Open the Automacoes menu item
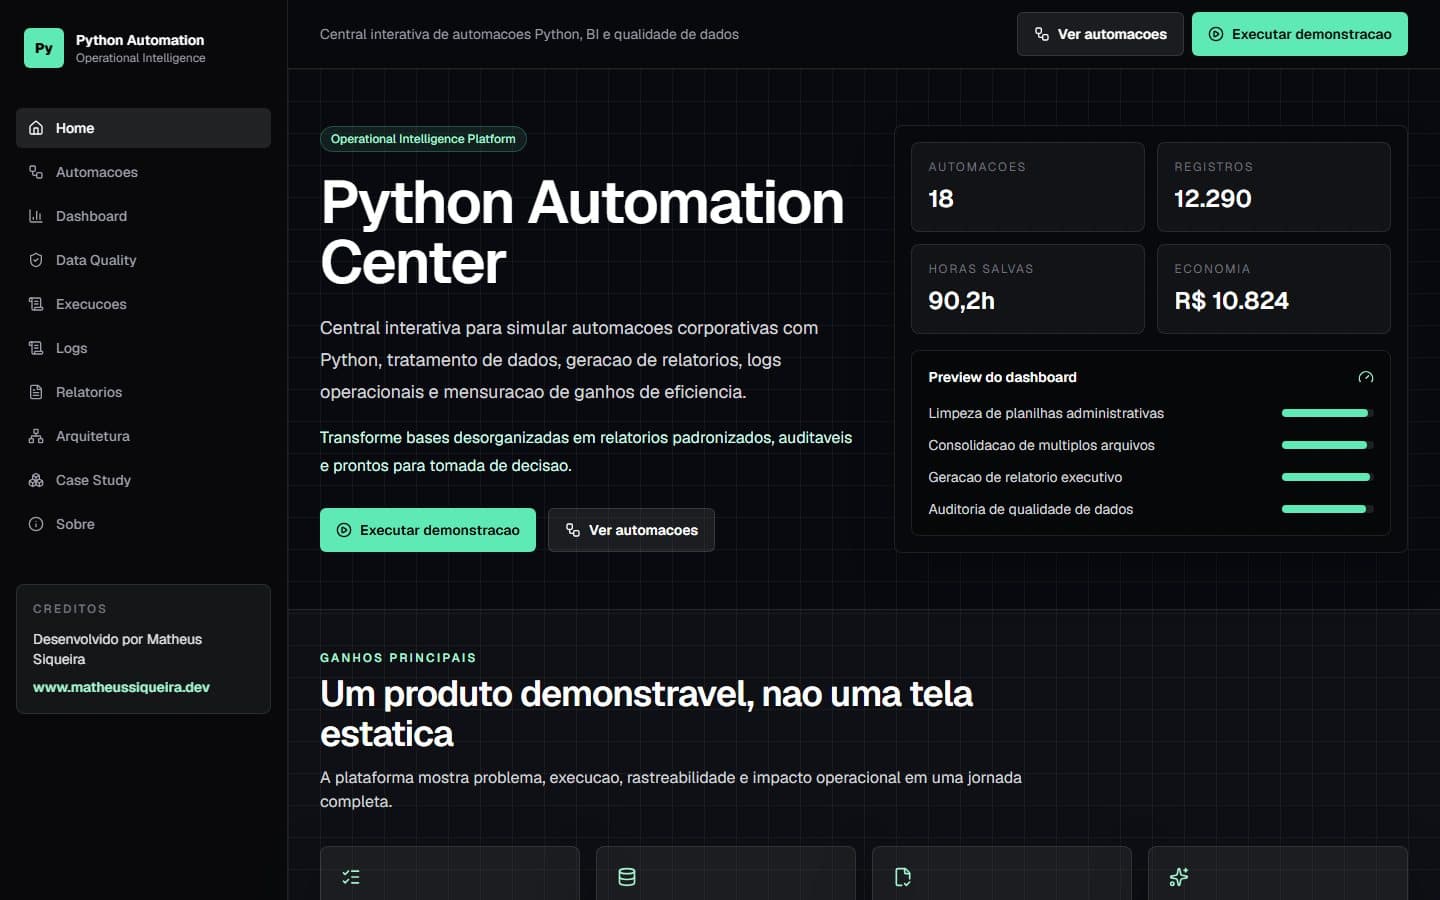This screenshot has height=900, width=1440. (x=143, y=172)
